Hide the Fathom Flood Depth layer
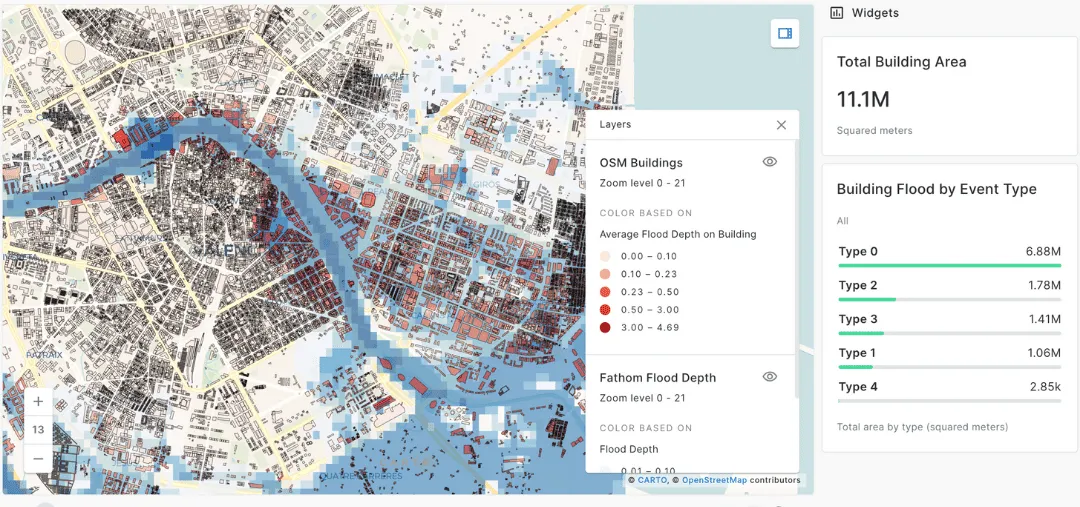 pos(769,377)
